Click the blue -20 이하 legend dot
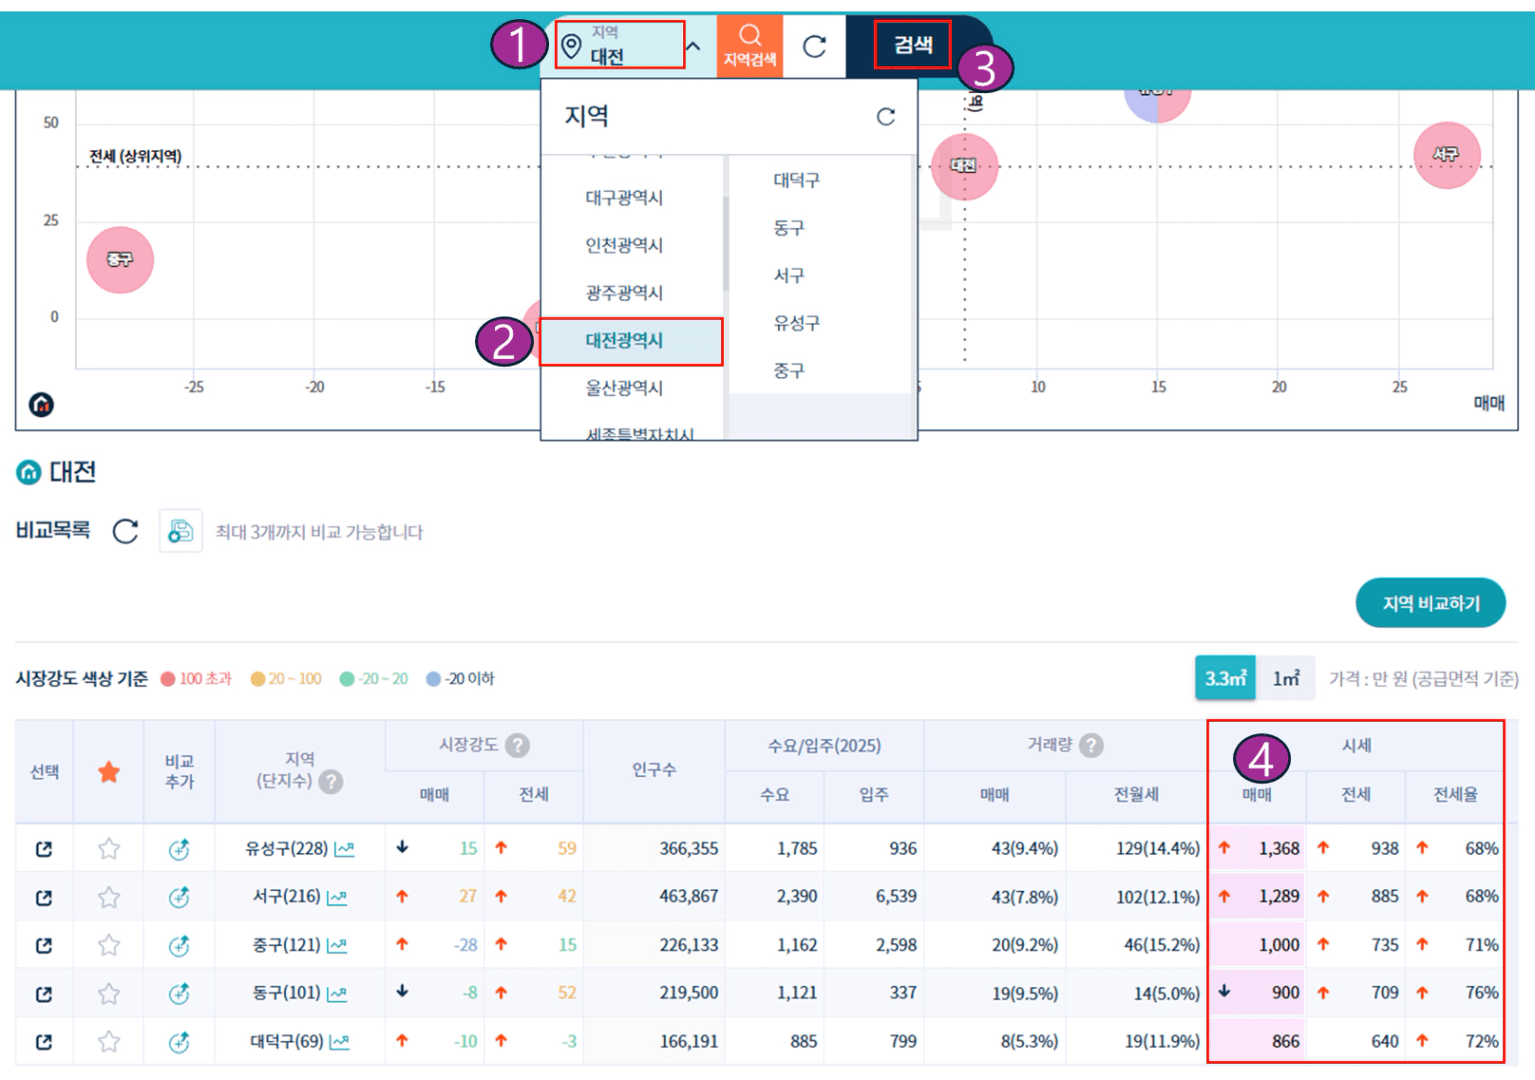This screenshot has height=1080, width=1535. coord(433,679)
